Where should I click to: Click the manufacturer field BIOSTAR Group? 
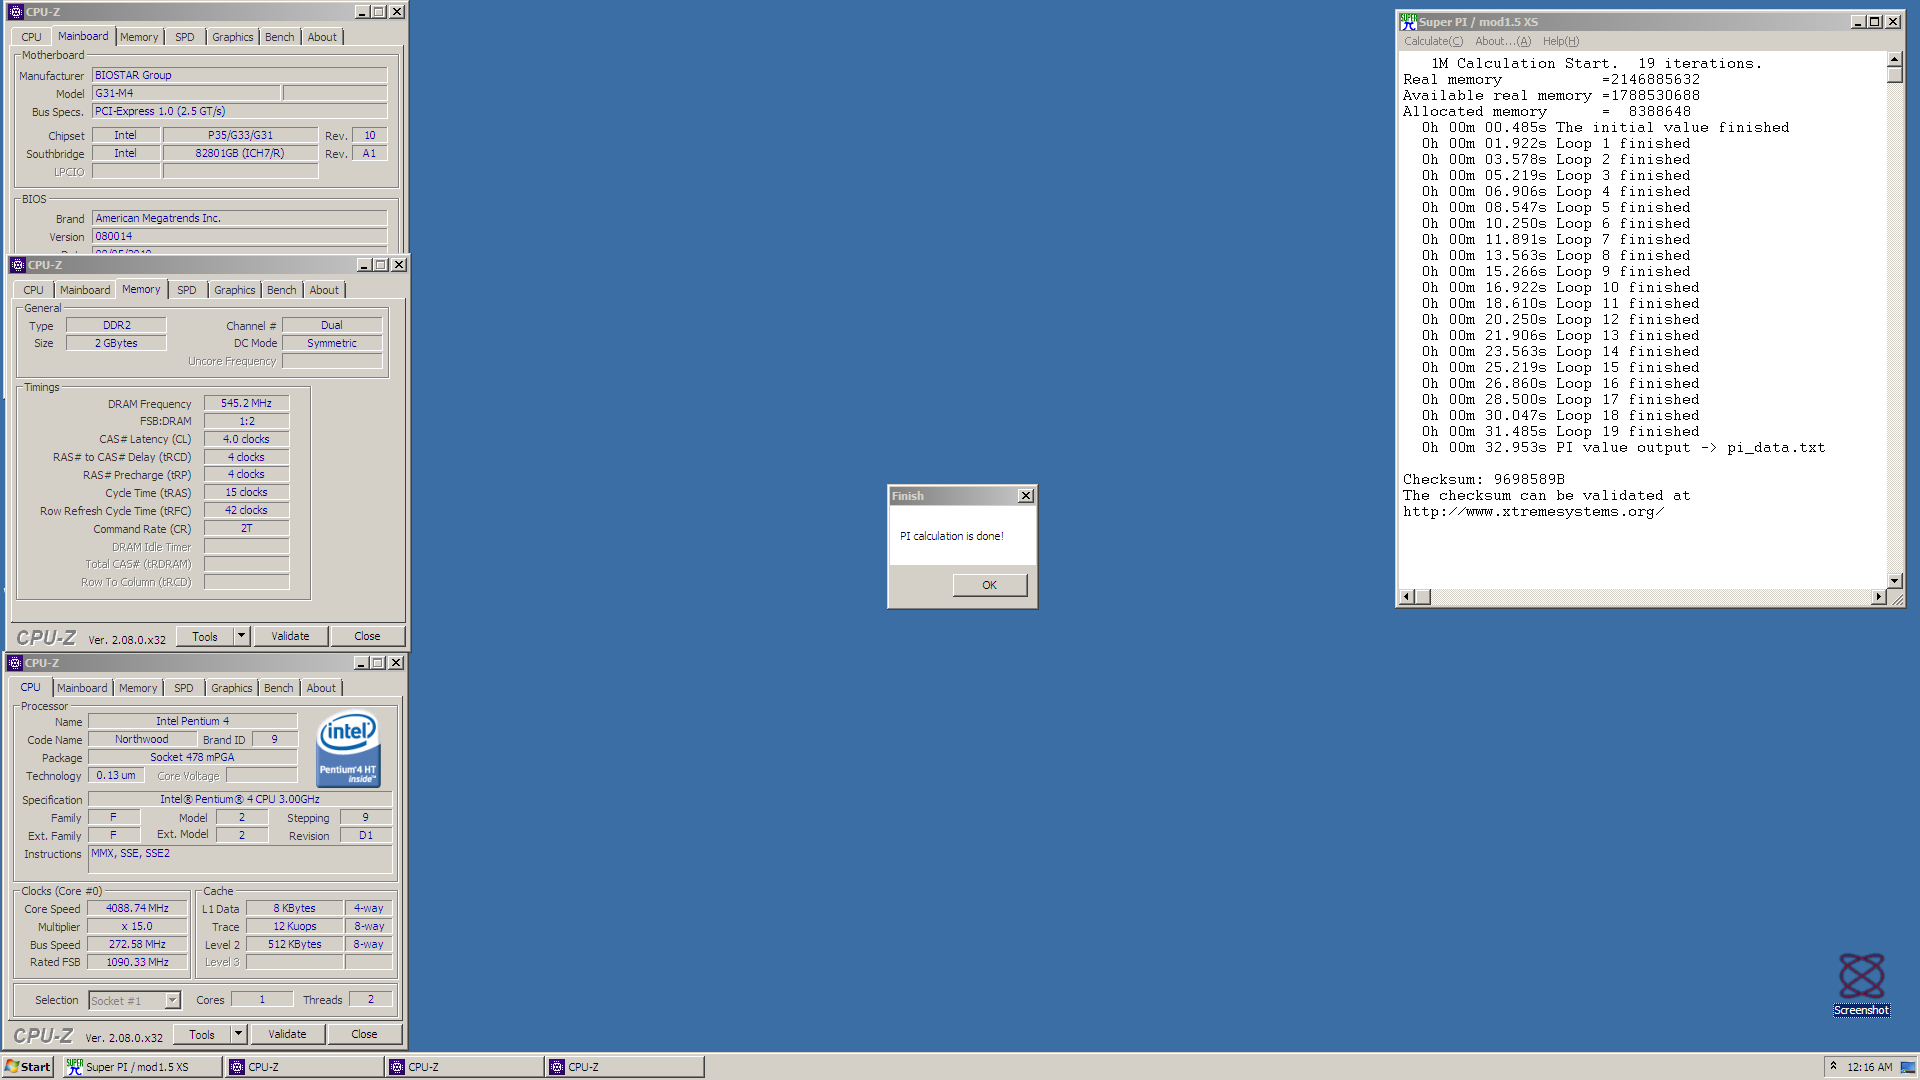pos(239,75)
